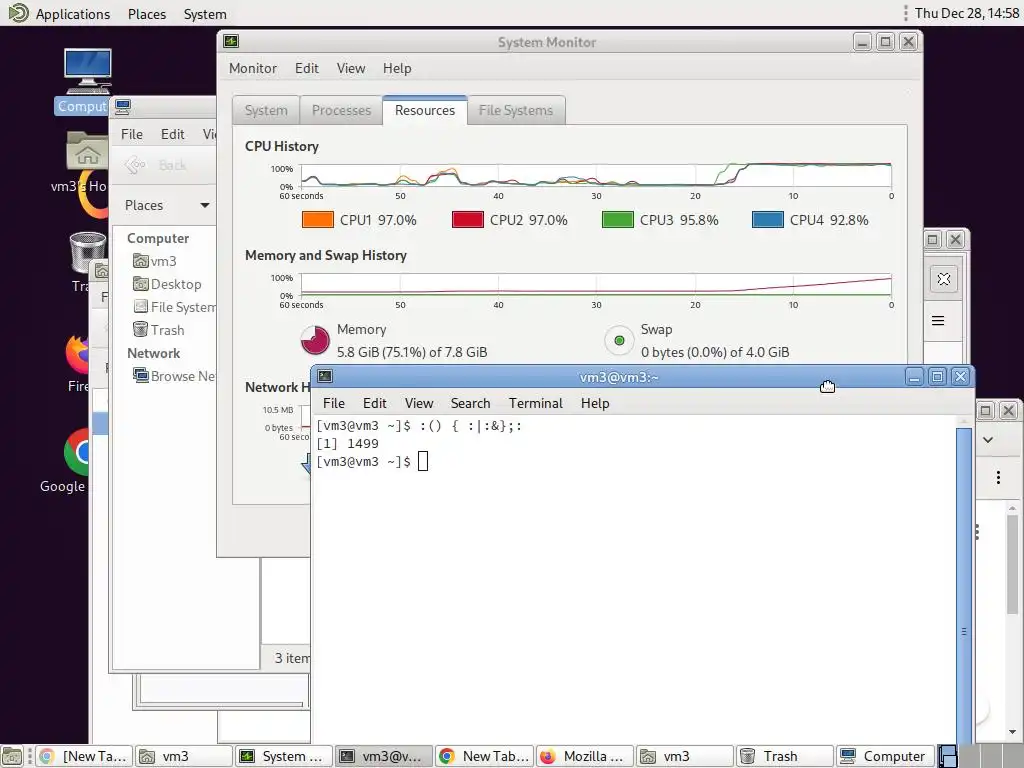Open System Monitor's Monitor menu

(x=253, y=68)
